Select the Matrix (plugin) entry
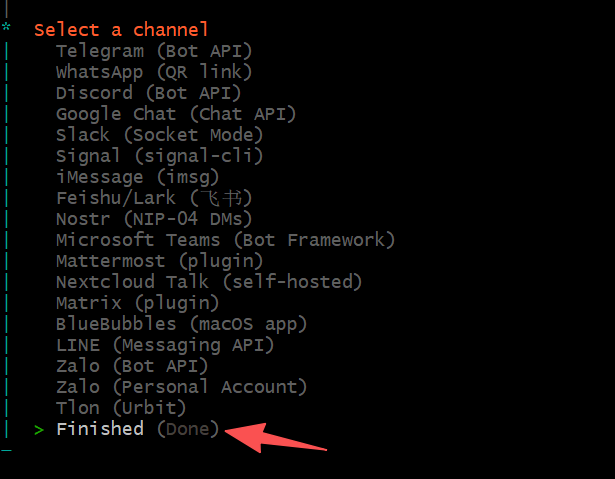 point(137,303)
